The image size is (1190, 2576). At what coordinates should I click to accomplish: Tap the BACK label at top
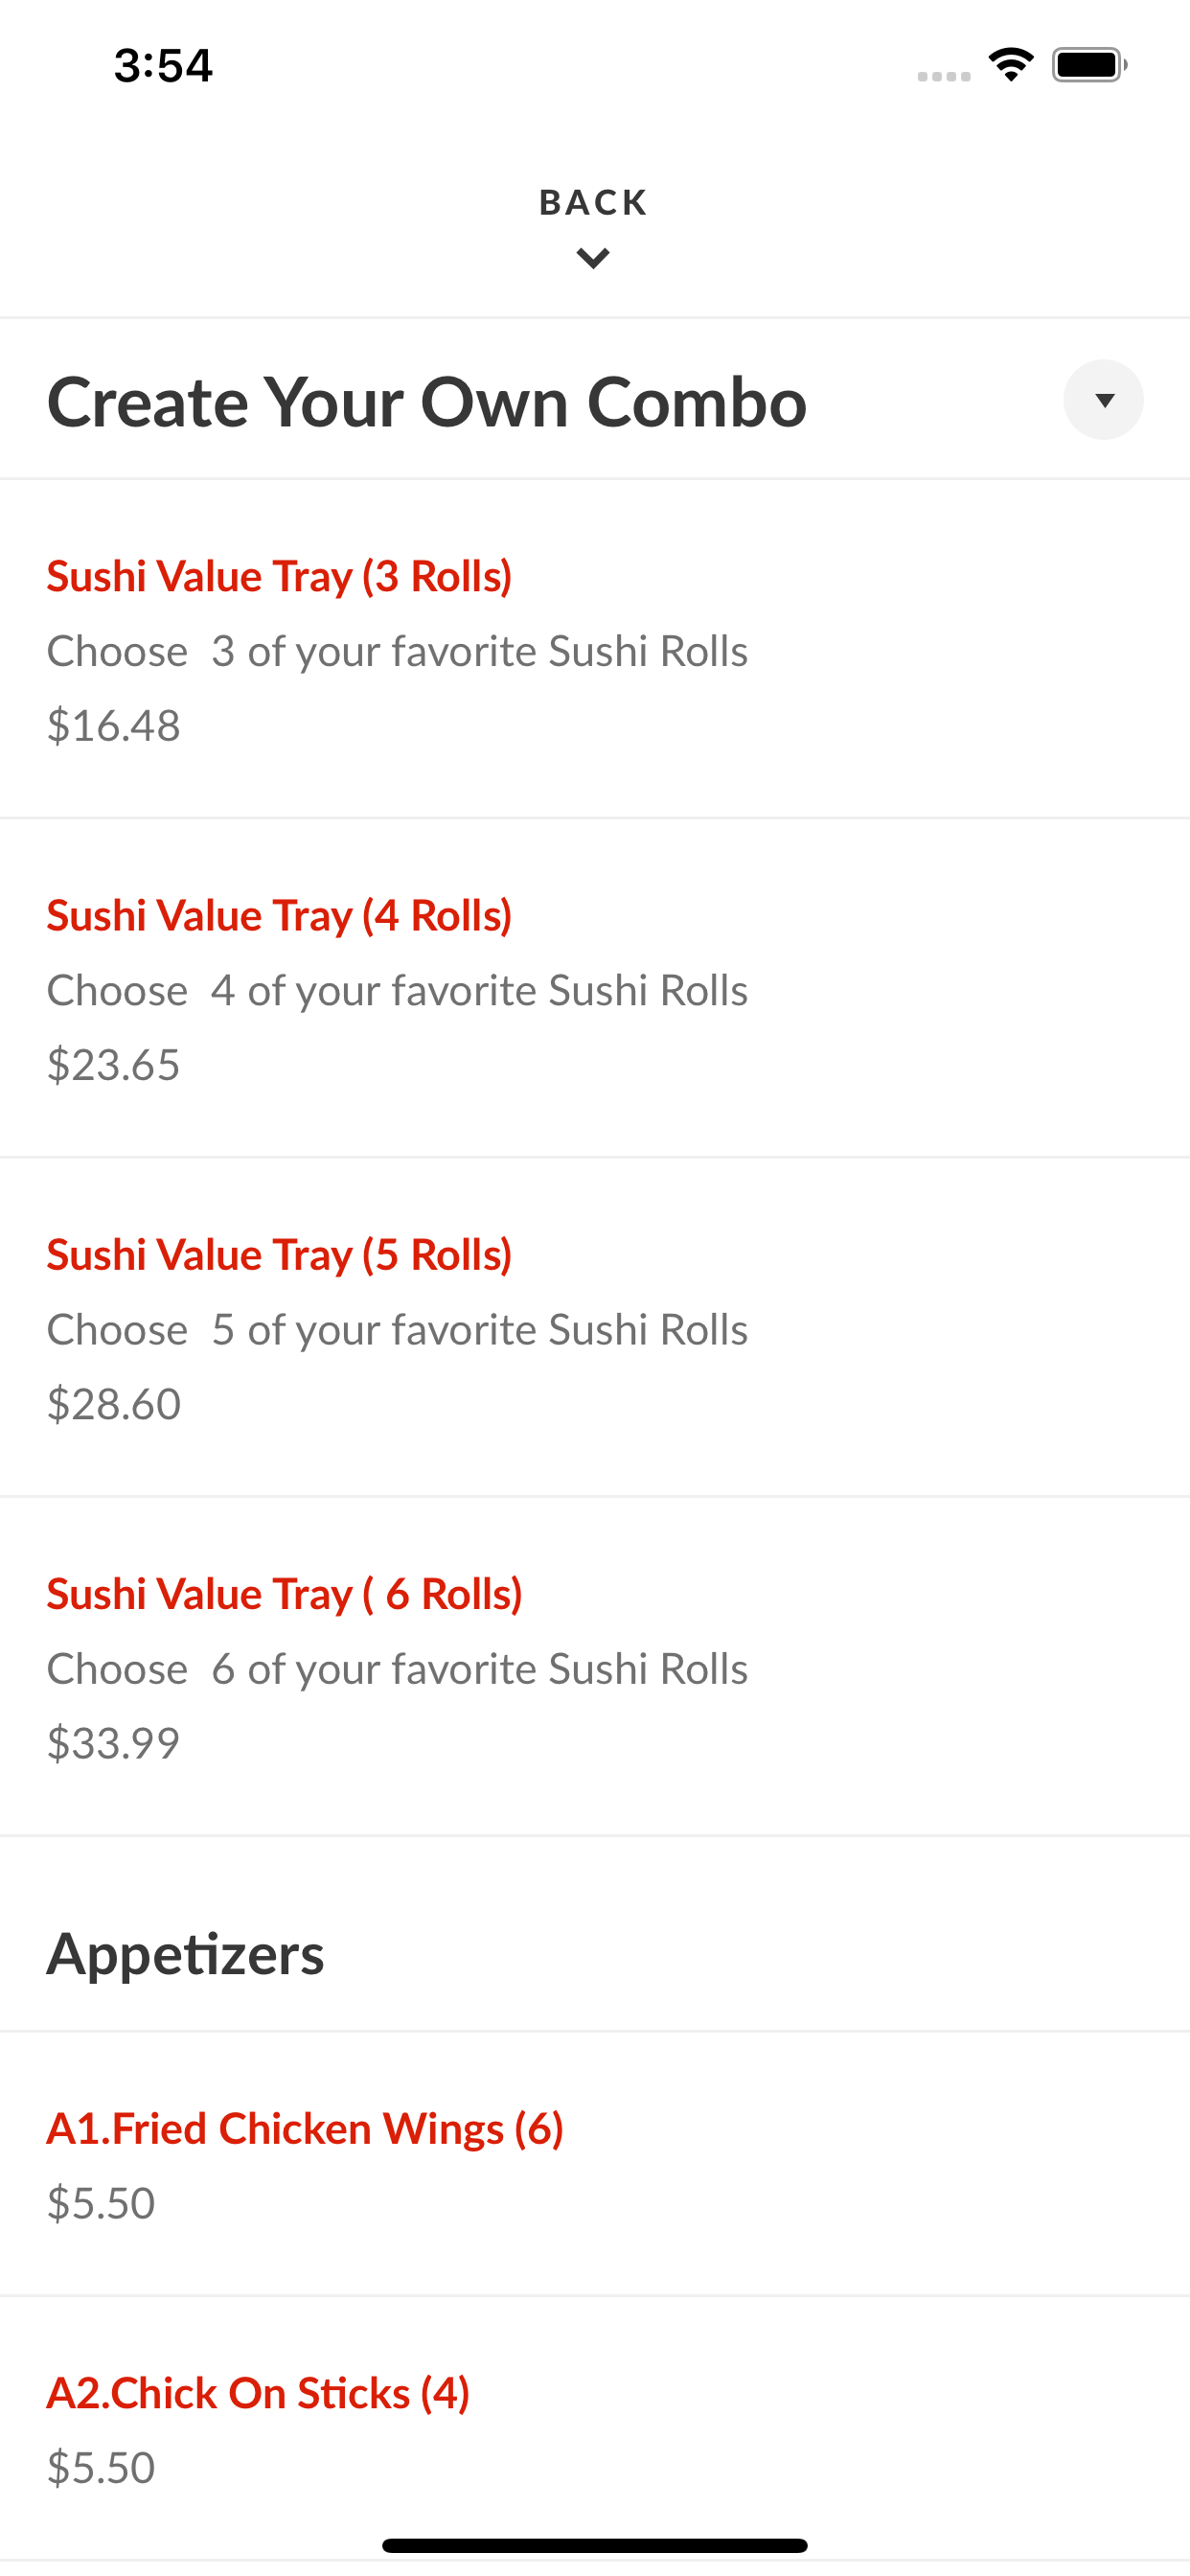point(594,203)
